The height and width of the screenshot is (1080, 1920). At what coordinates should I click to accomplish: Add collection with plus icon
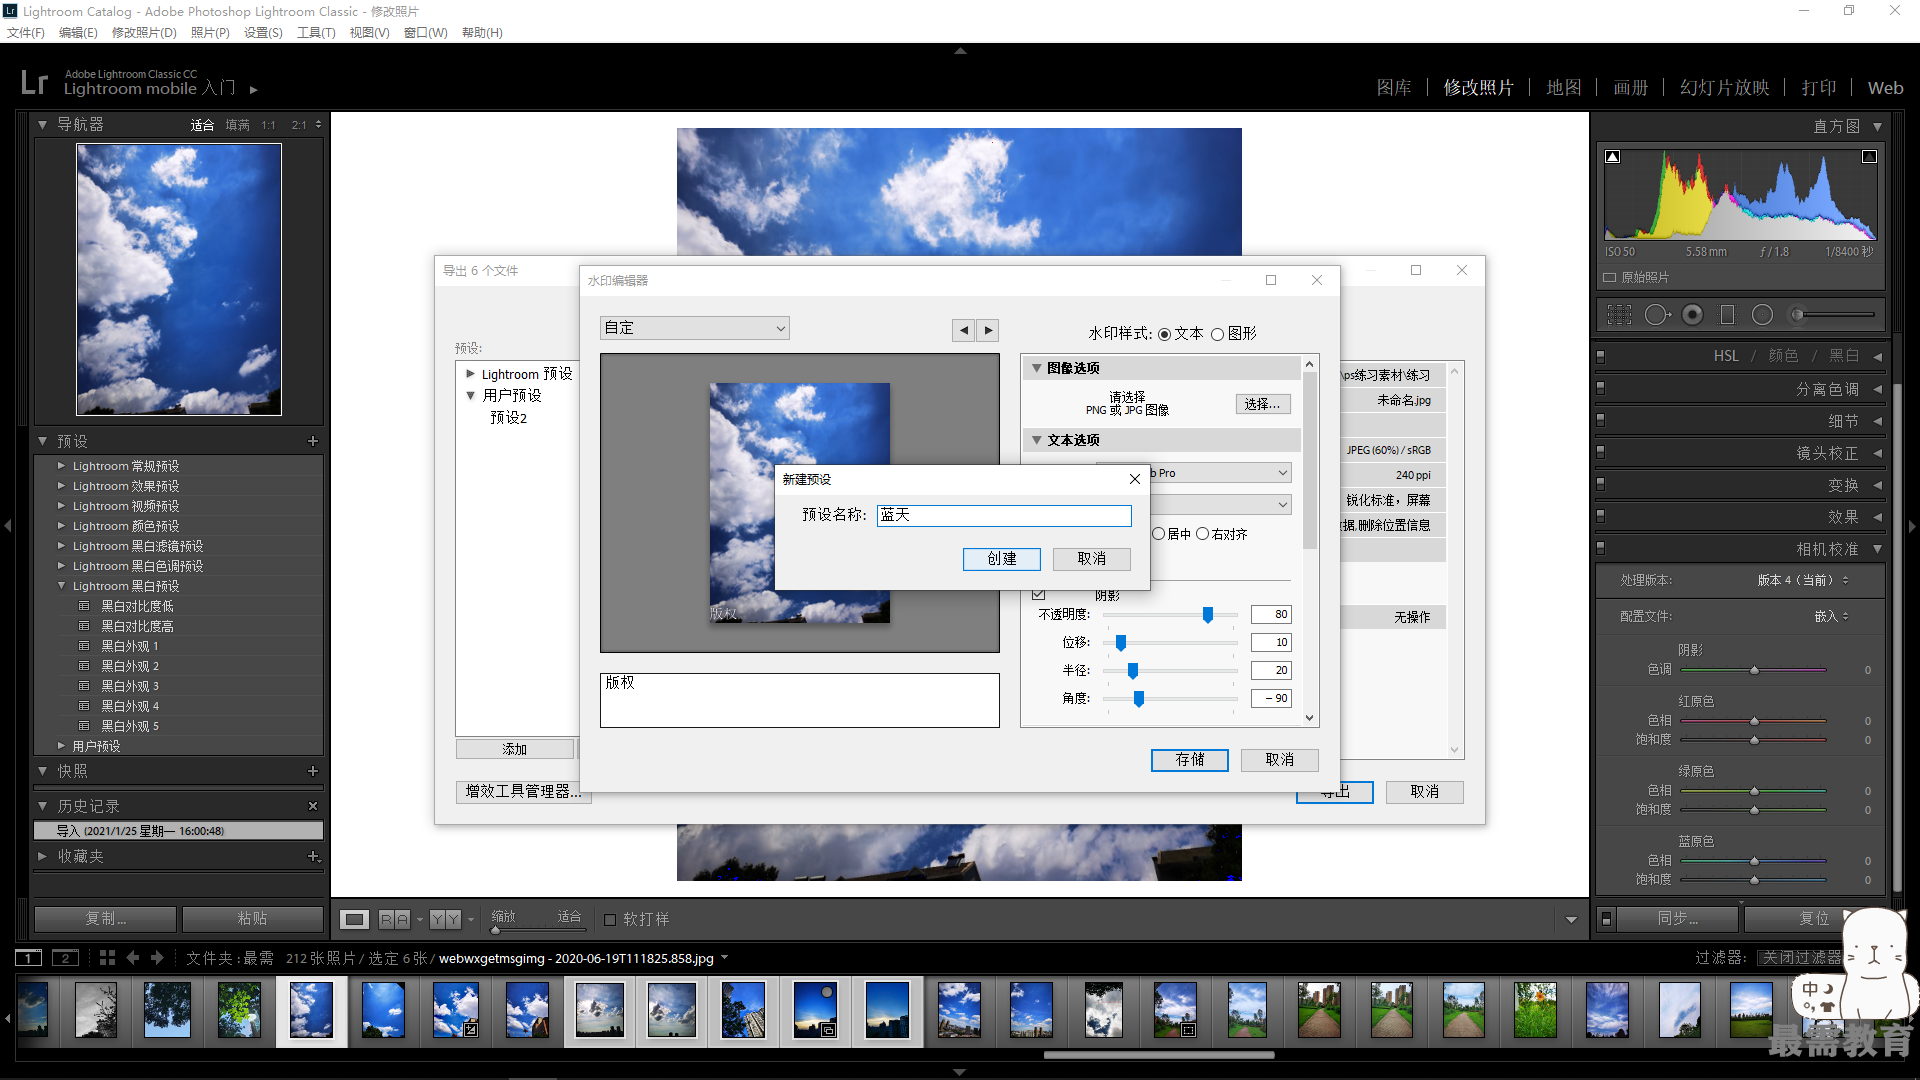(x=313, y=856)
